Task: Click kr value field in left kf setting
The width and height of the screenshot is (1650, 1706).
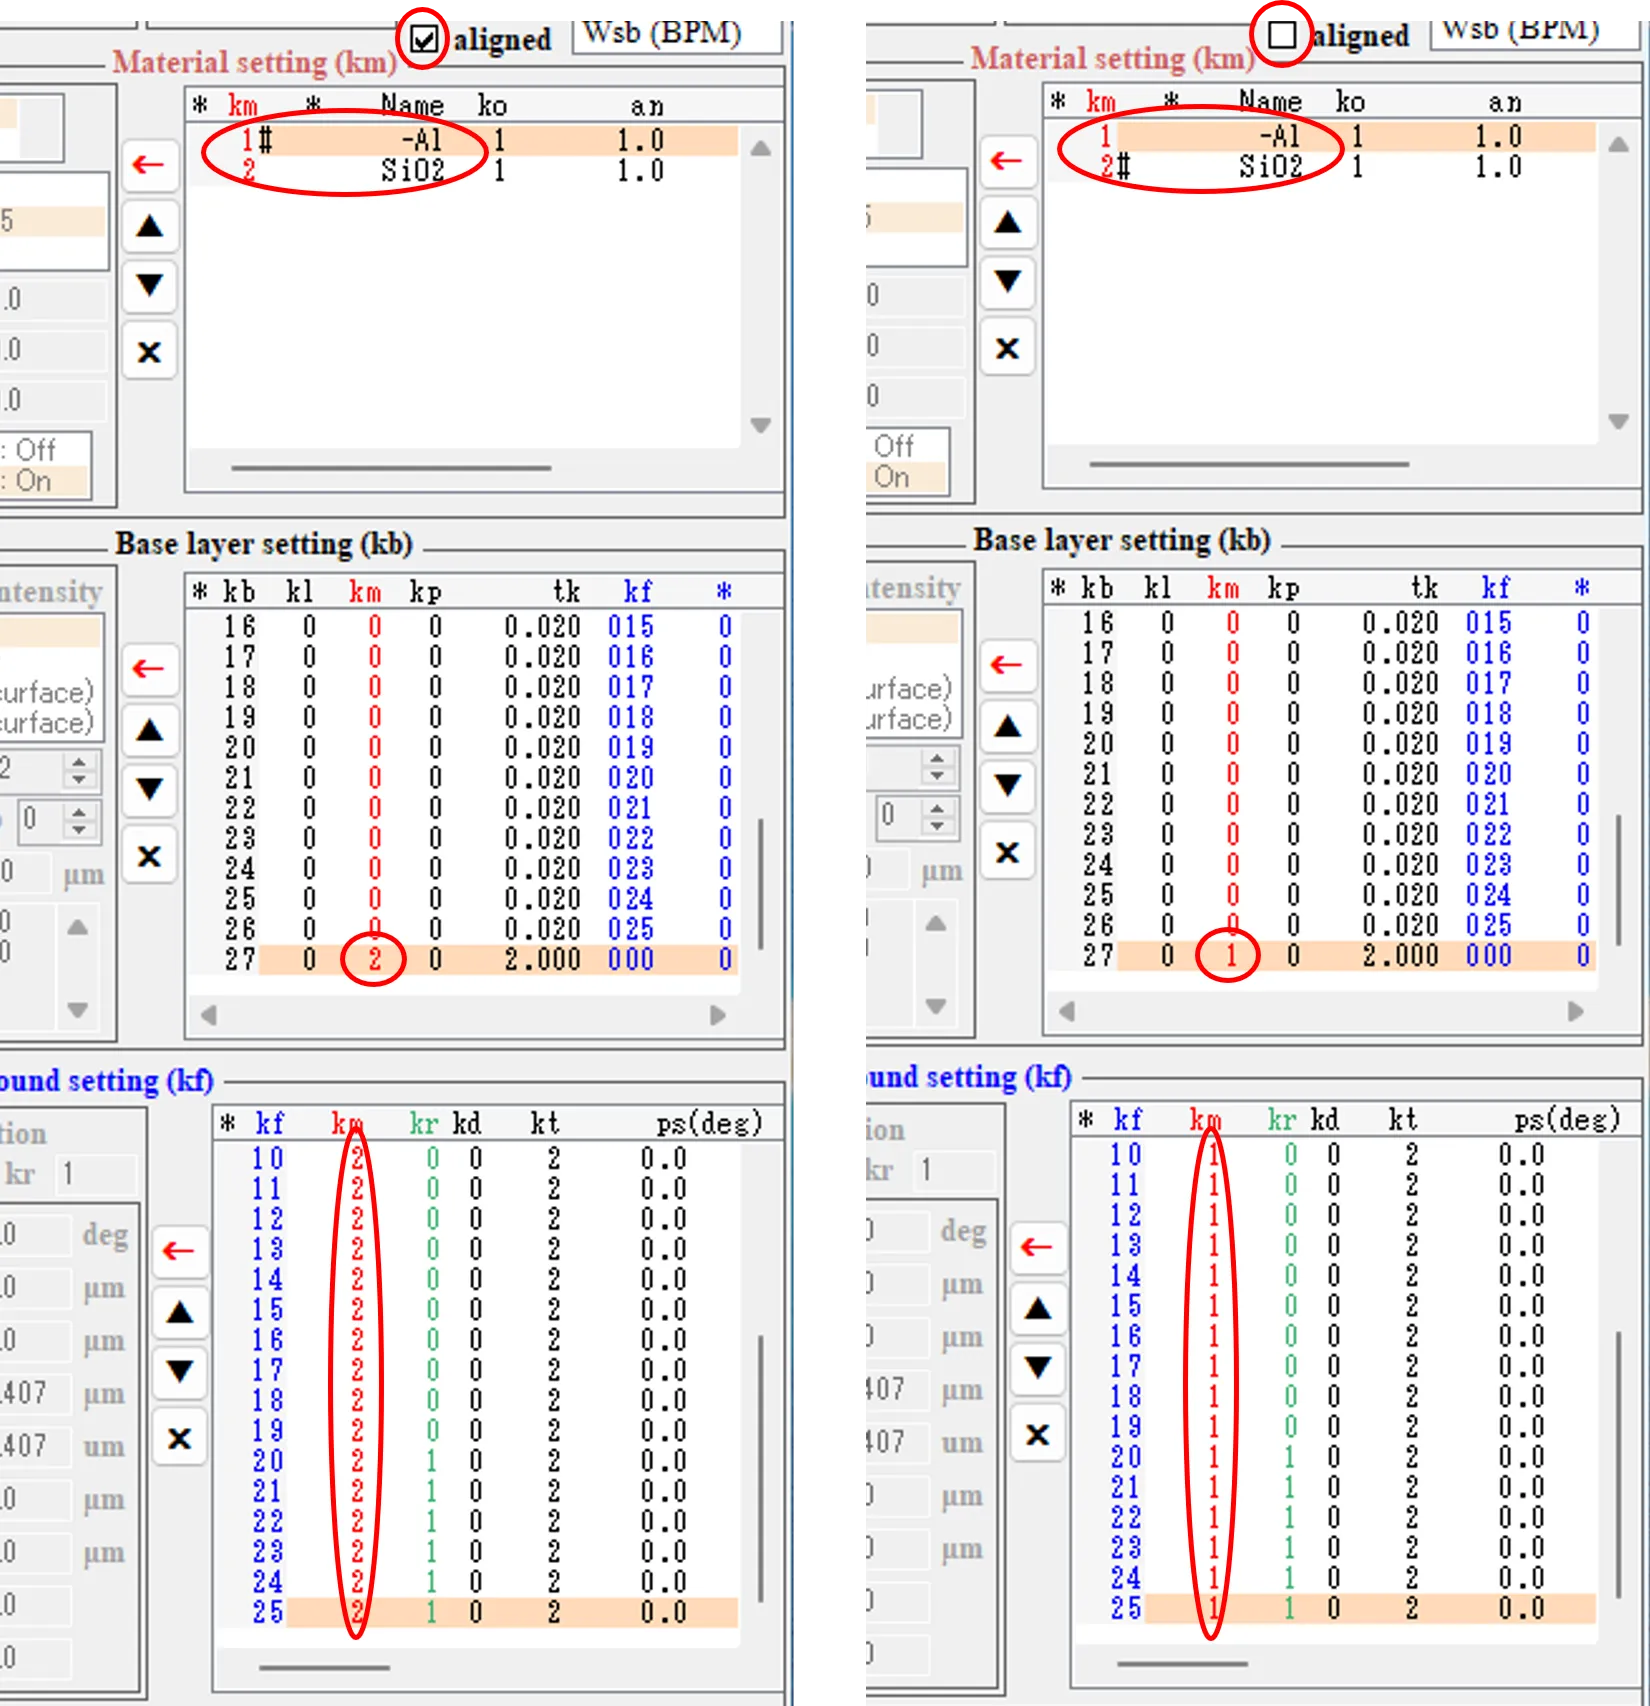Action: [95, 1174]
